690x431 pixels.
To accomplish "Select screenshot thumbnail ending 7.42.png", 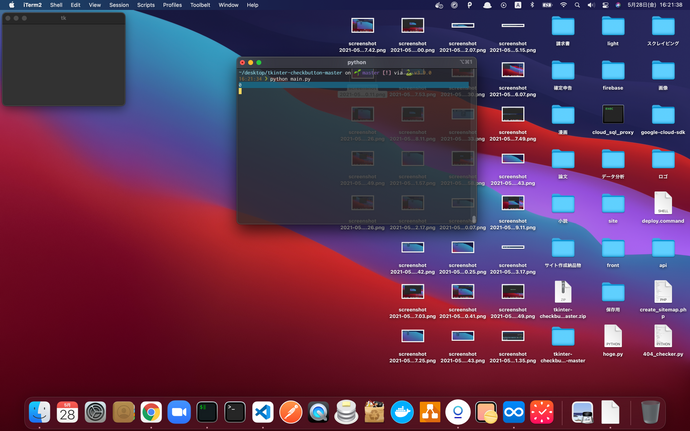I will (362, 26).
